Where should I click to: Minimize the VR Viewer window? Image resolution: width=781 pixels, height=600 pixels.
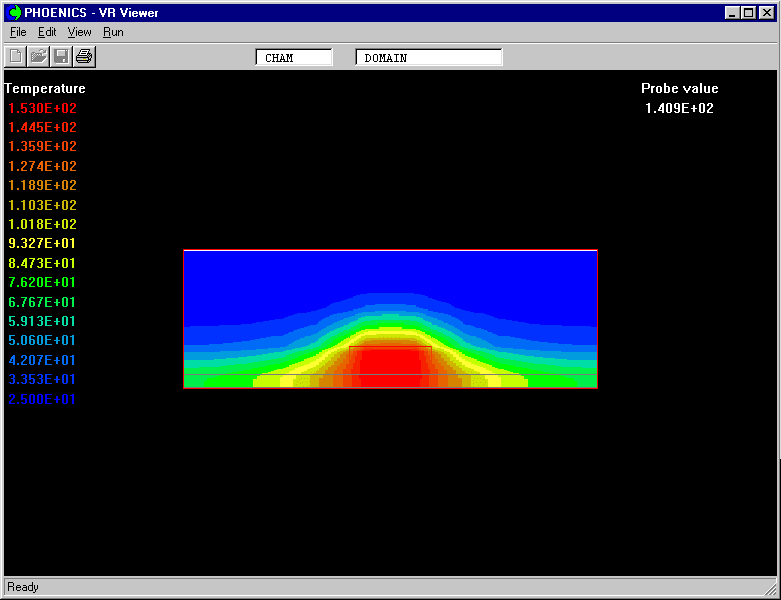(x=733, y=12)
